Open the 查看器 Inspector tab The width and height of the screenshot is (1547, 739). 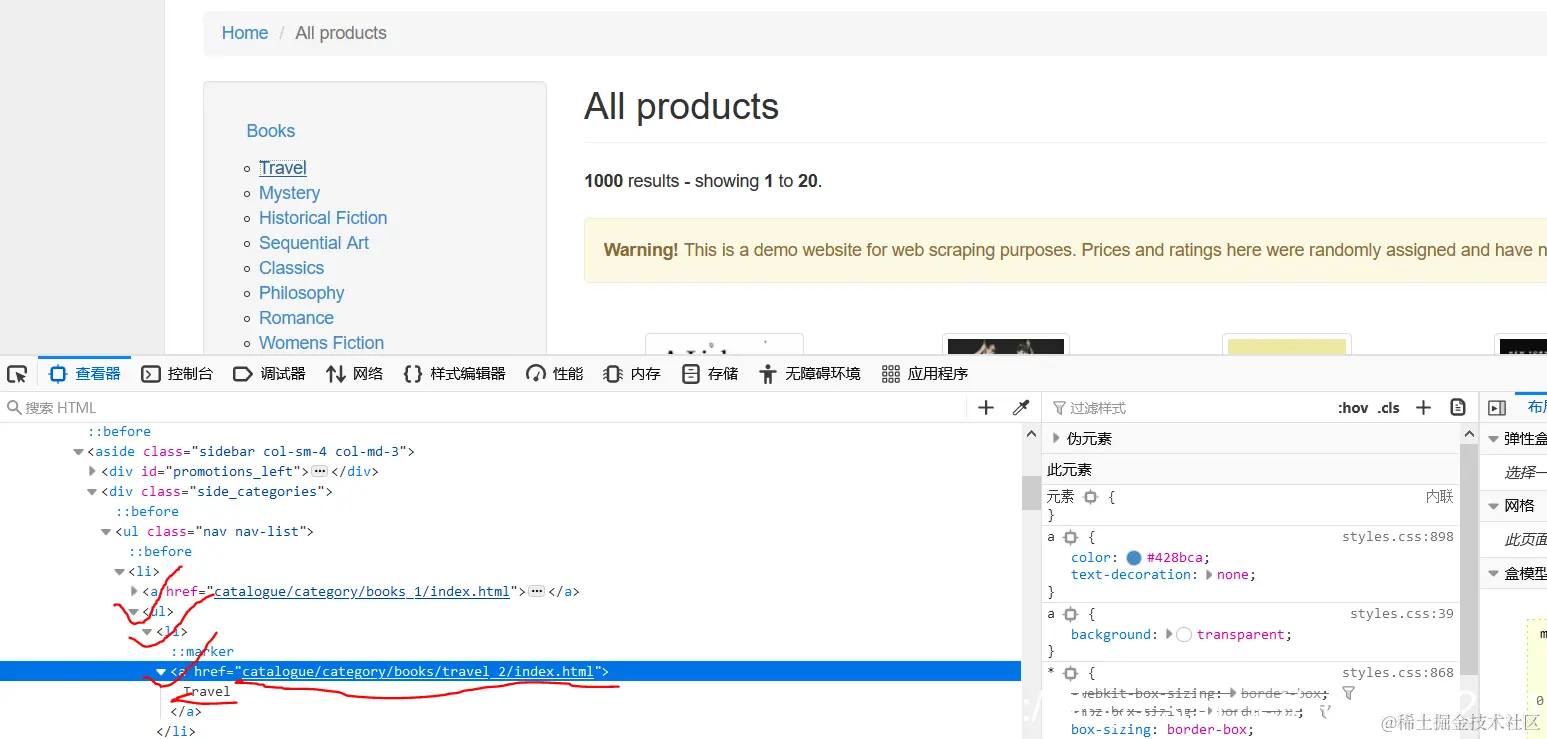tap(85, 374)
